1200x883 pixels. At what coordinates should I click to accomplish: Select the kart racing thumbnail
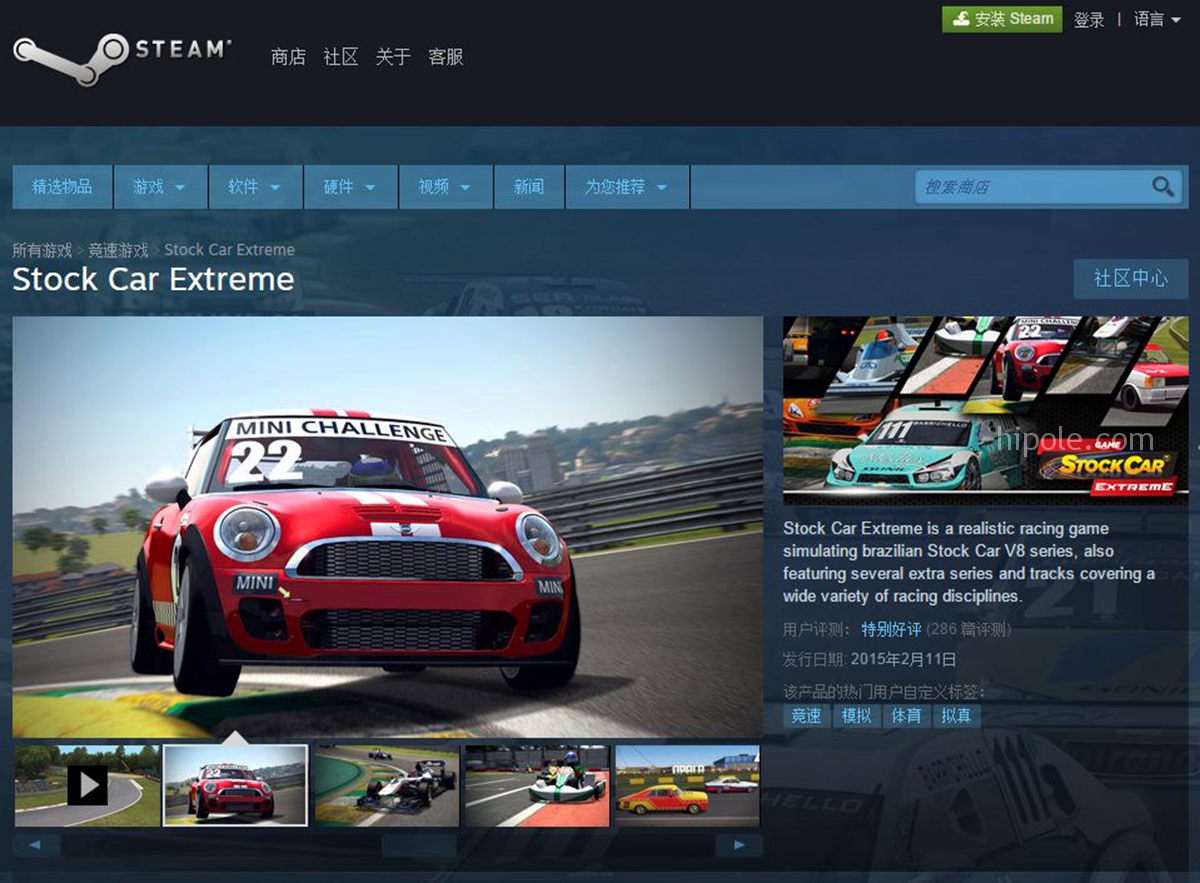[537, 785]
